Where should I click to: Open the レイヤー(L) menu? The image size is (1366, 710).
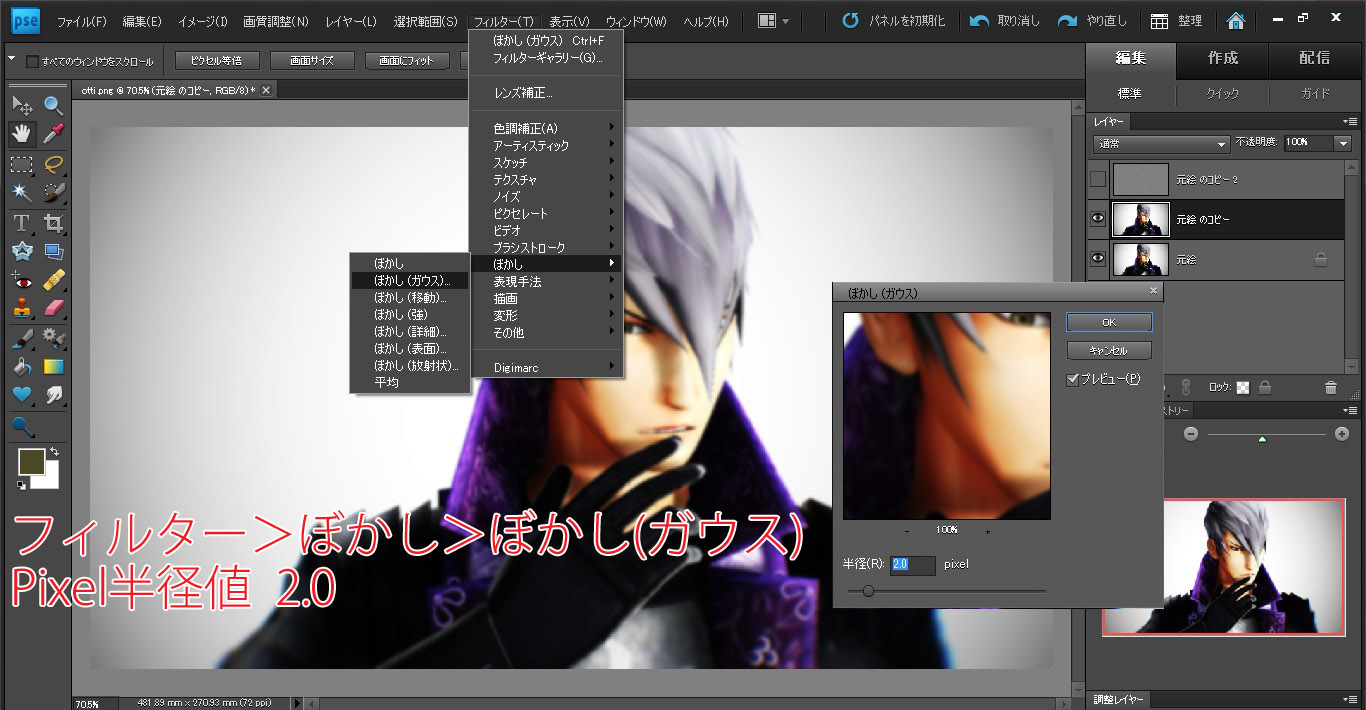tap(350, 21)
